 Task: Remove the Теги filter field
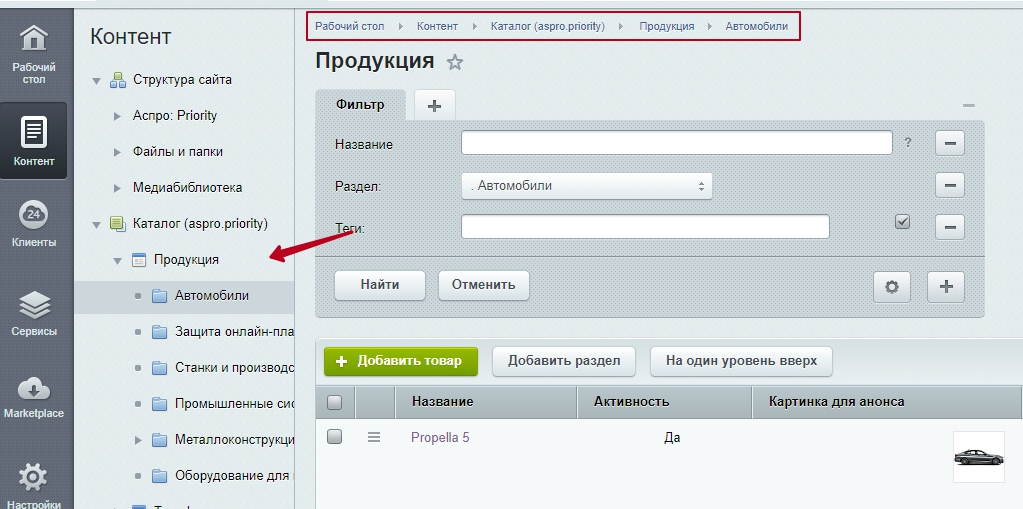[x=949, y=227]
